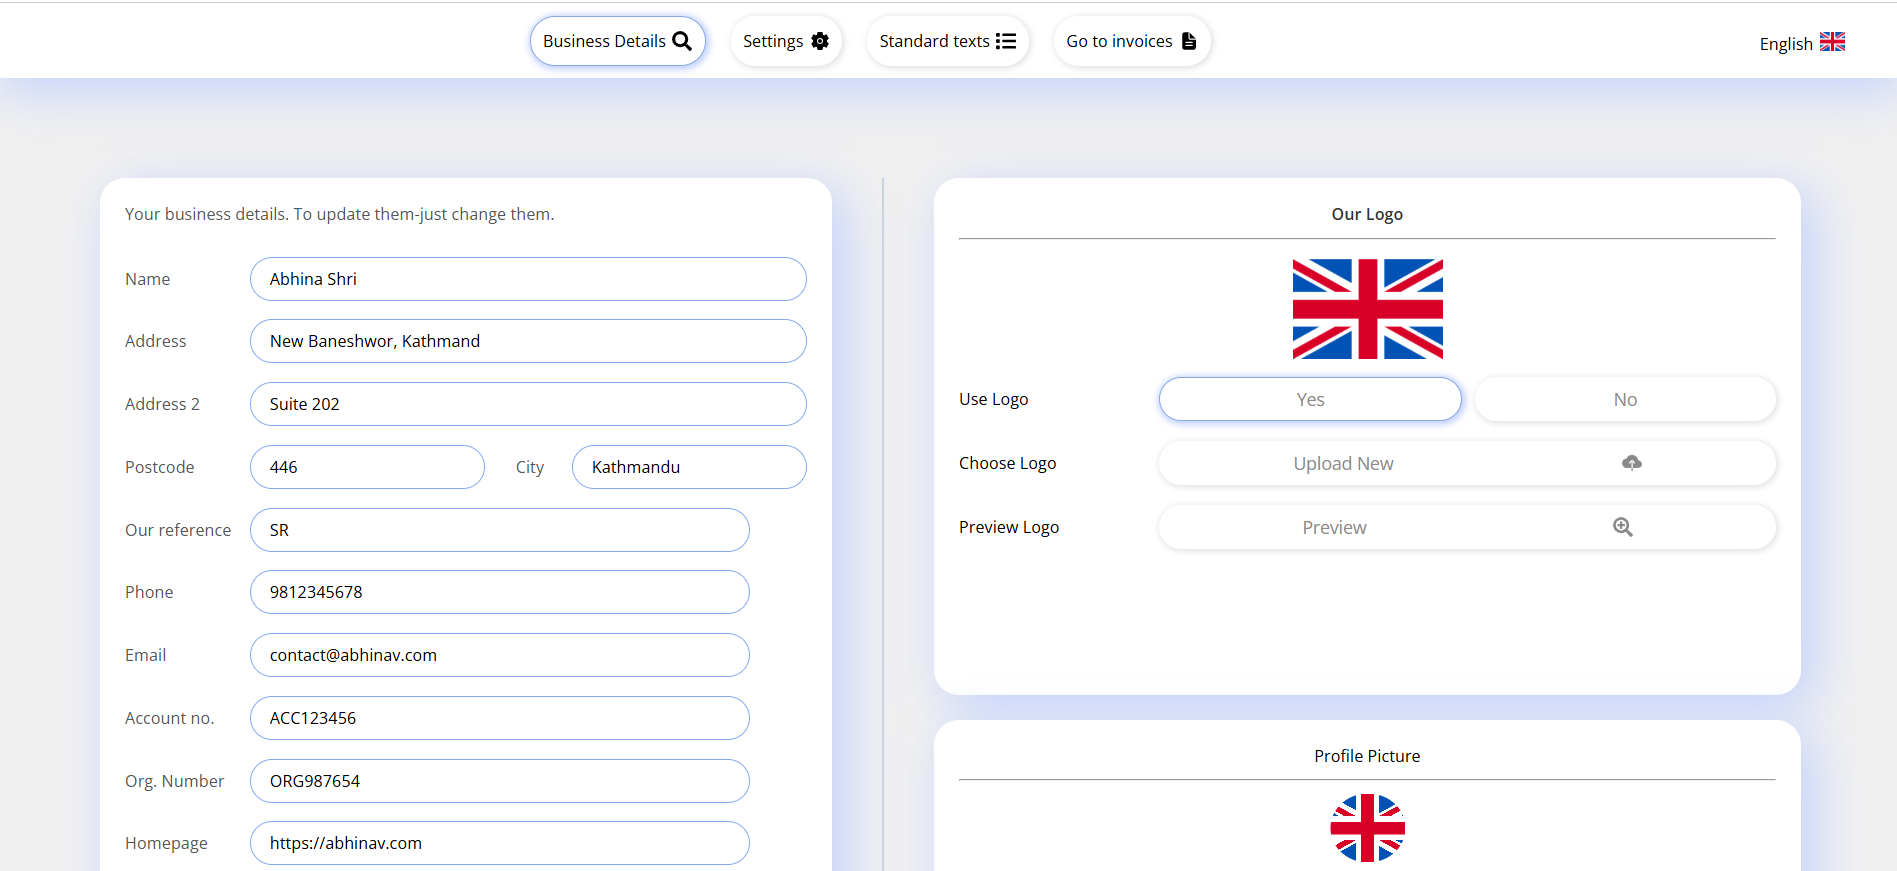
Task: Click the gear icon beside Settings
Action: coord(820,41)
